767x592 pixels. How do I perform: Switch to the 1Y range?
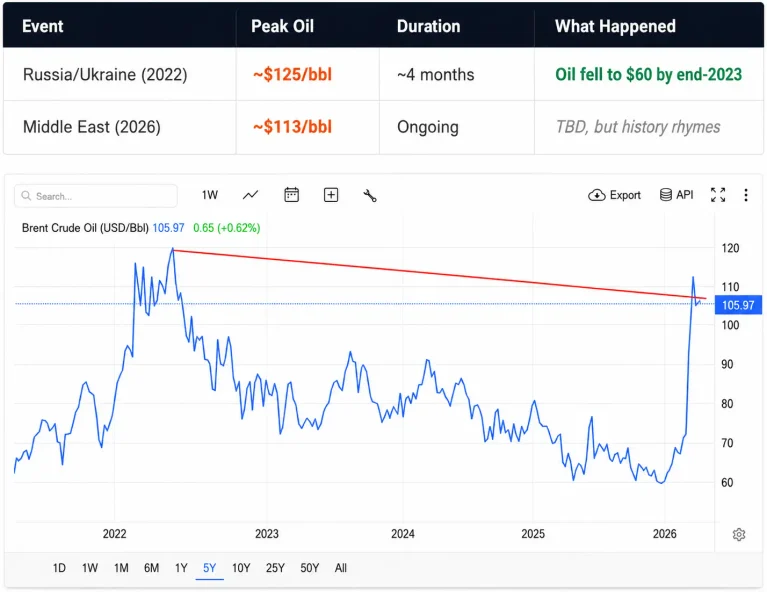pos(181,568)
